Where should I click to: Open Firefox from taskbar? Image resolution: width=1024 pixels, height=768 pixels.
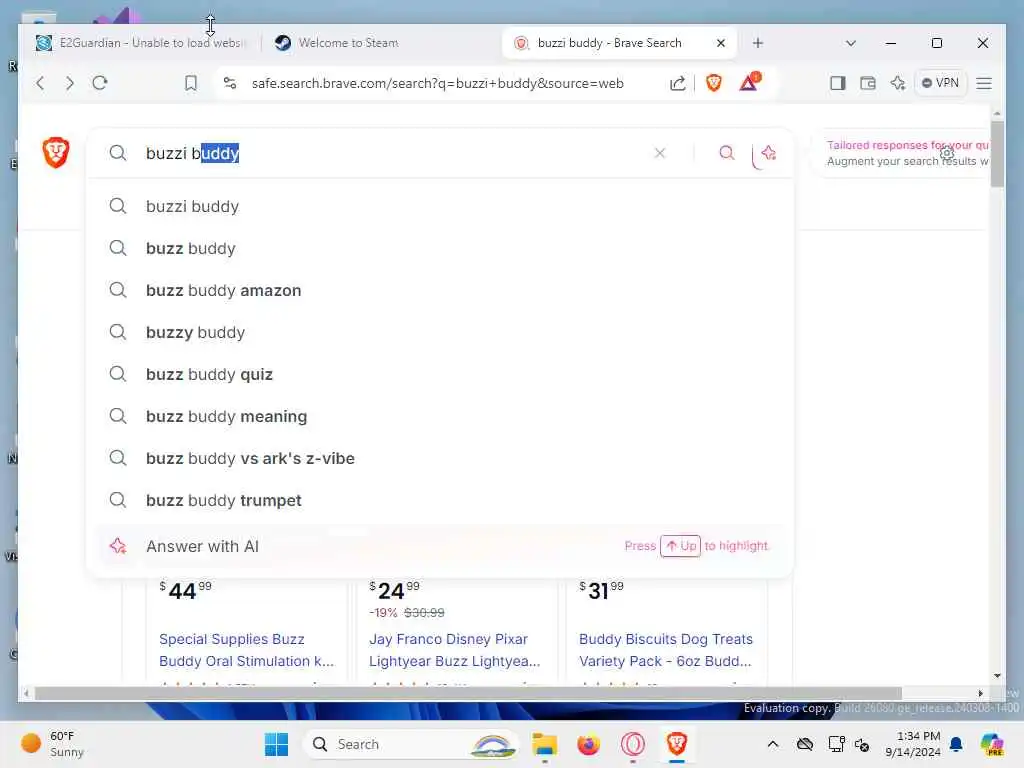tap(588, 744)
